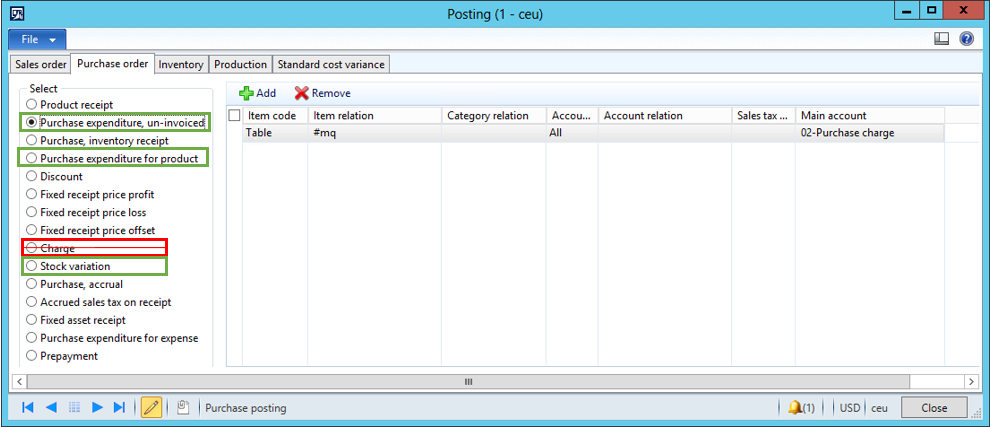The height and width of the screenshot is (427, 991).
Task: Click the document handling attachment icon
Action: (x=182, y=407)
